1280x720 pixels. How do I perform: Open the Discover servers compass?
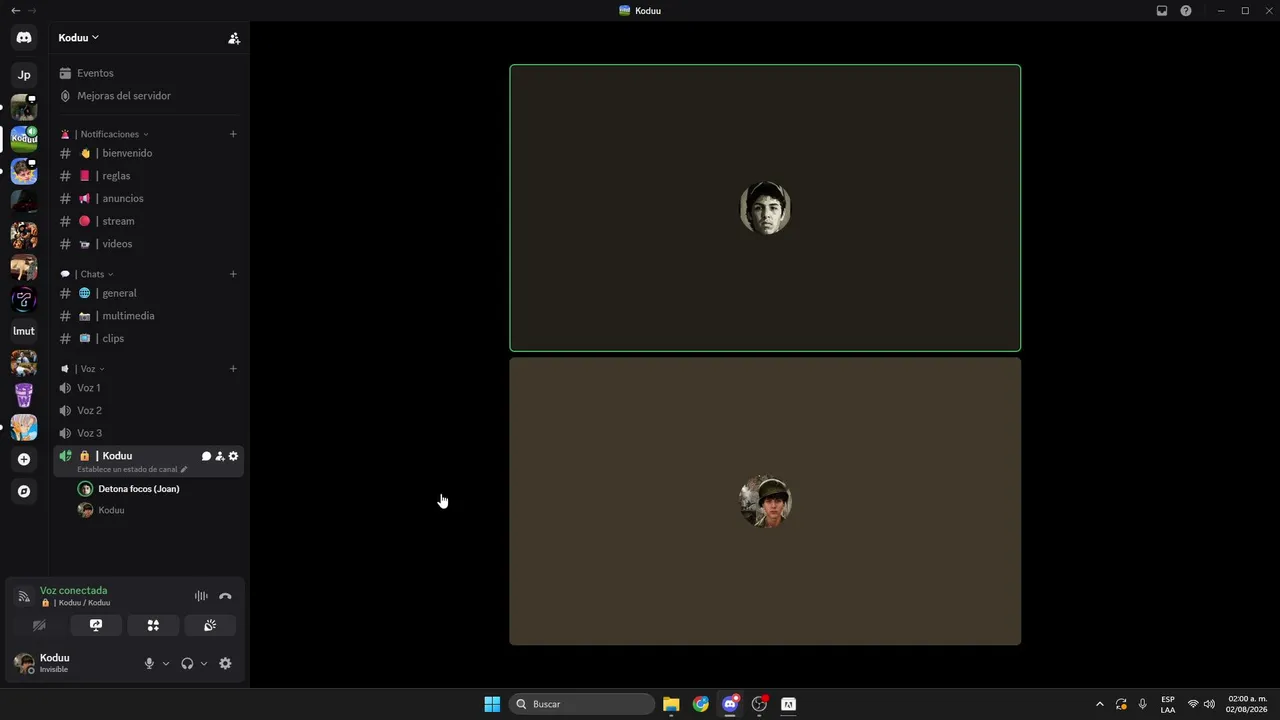click(x=24, y=491)
